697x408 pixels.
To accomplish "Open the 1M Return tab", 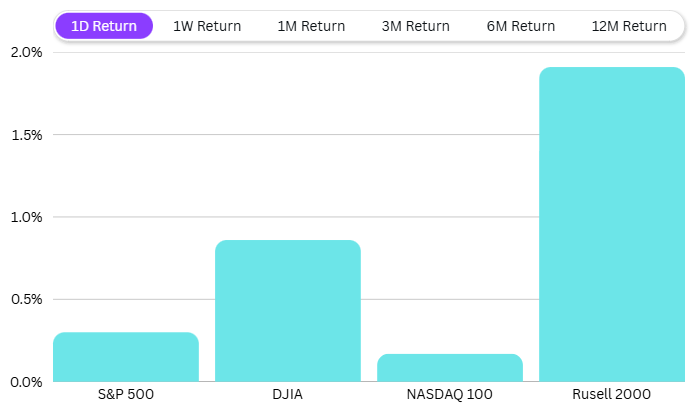I will 311,26.
